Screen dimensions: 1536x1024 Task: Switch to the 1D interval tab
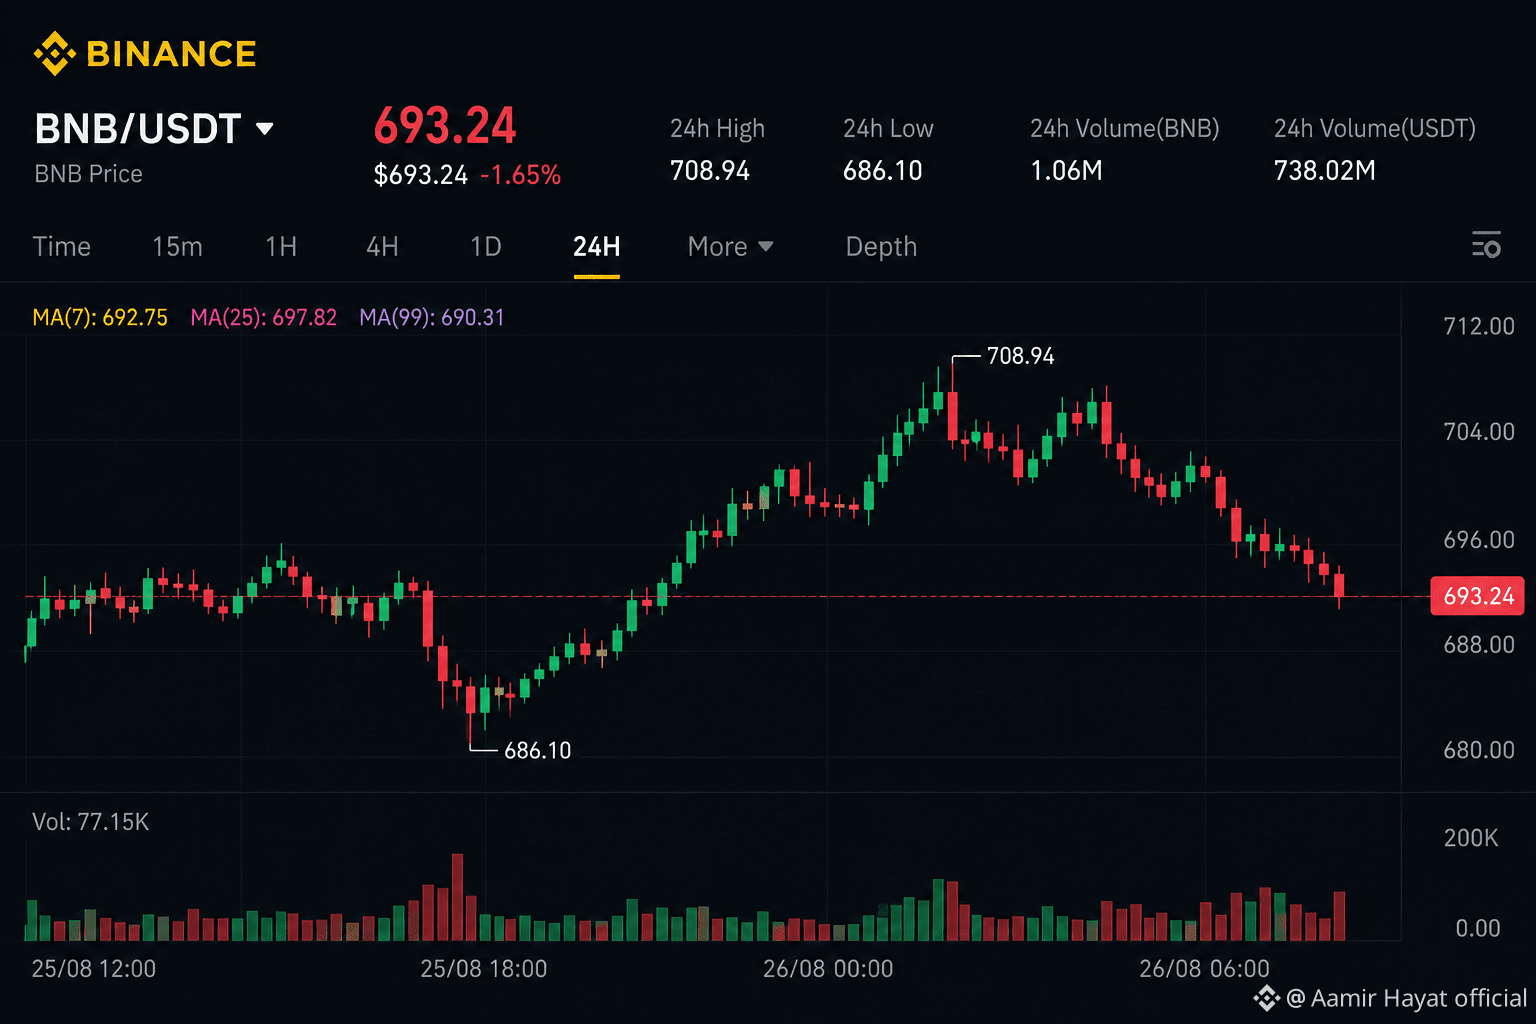[x=486, y=246]
